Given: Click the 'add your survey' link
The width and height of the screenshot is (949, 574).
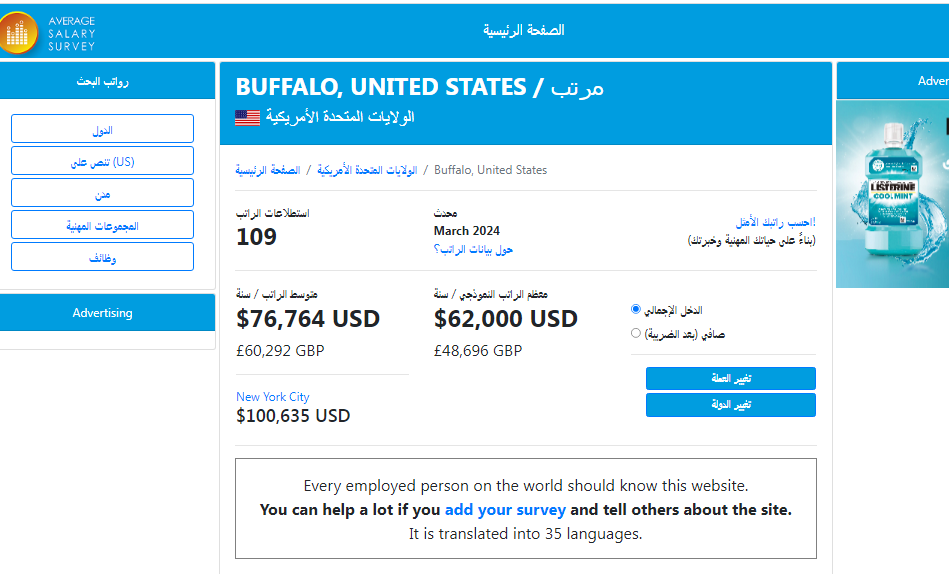Looking at the screenshot, I should (505, 509).
